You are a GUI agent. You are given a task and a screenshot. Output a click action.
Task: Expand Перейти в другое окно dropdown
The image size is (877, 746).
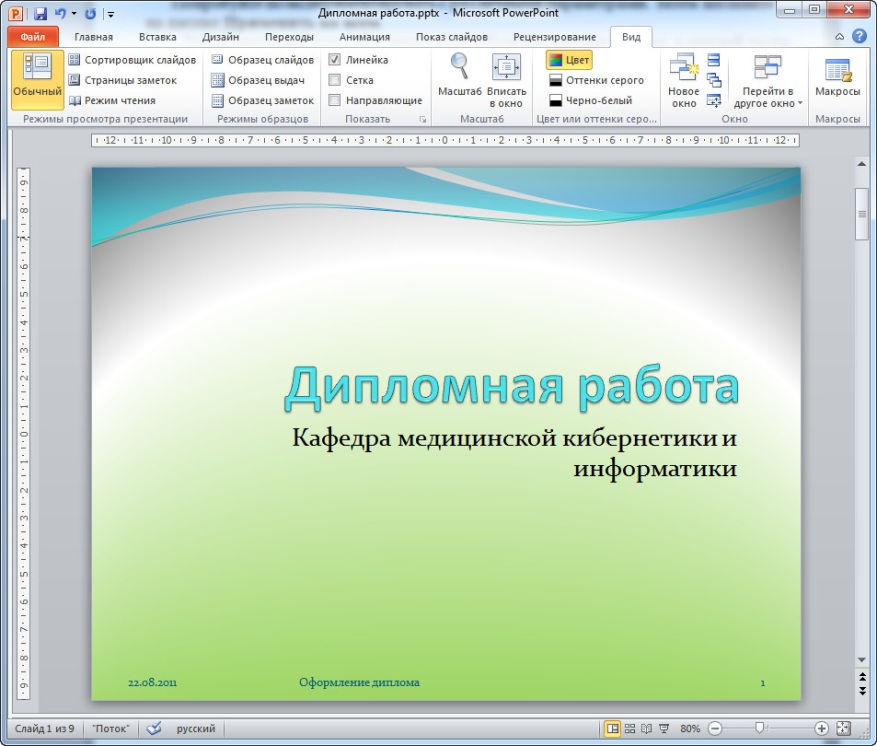[x=768, y=80]
